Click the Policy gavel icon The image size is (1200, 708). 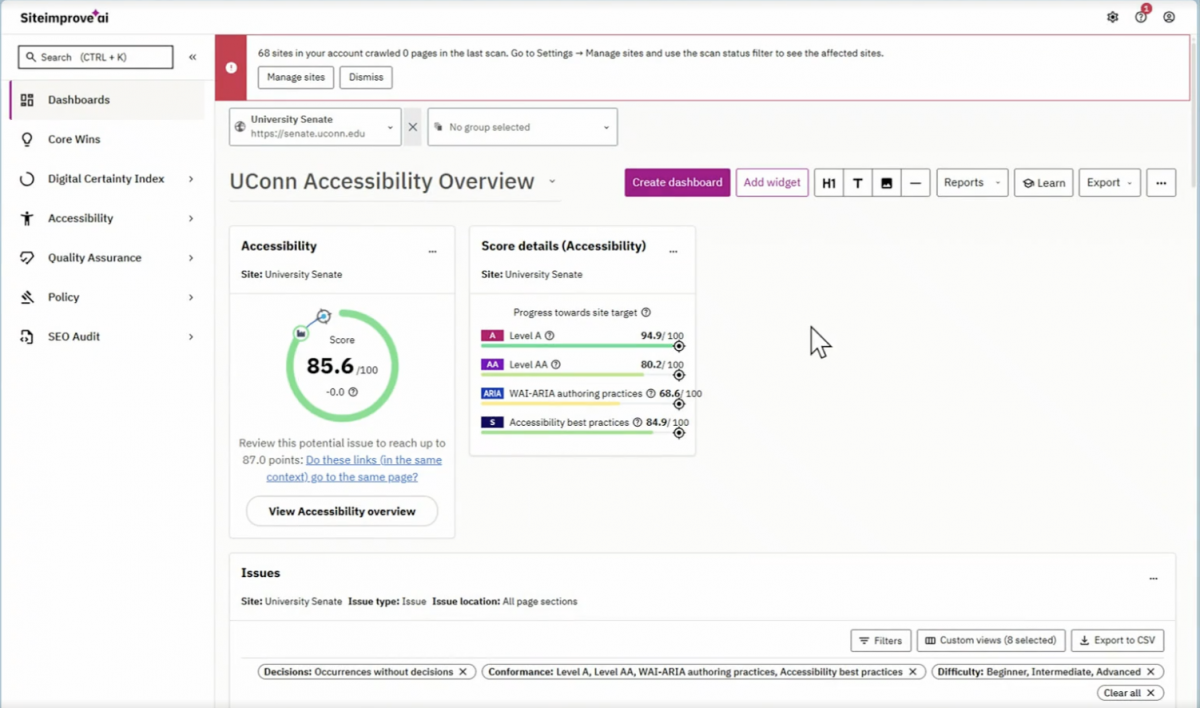tap(27, 297)
